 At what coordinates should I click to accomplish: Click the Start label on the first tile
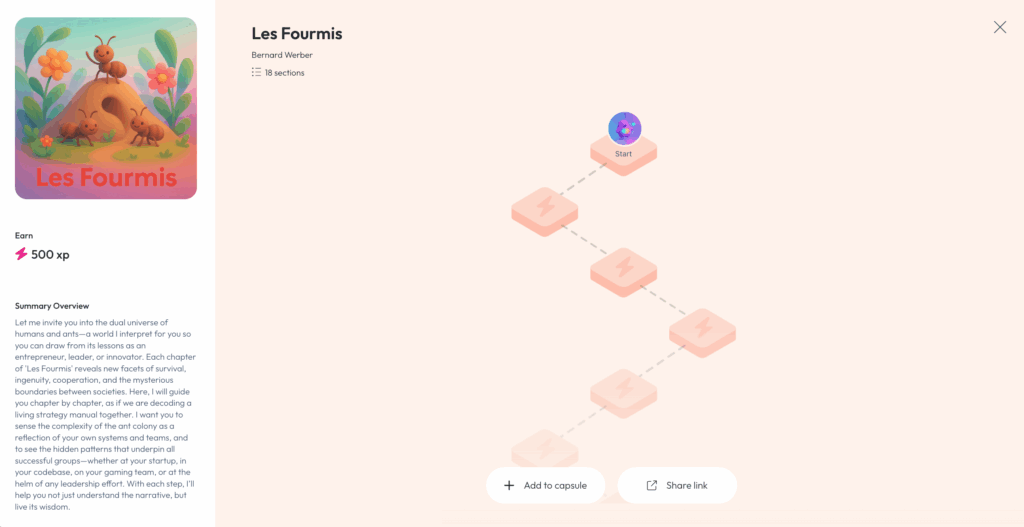(x=623, y=154)
